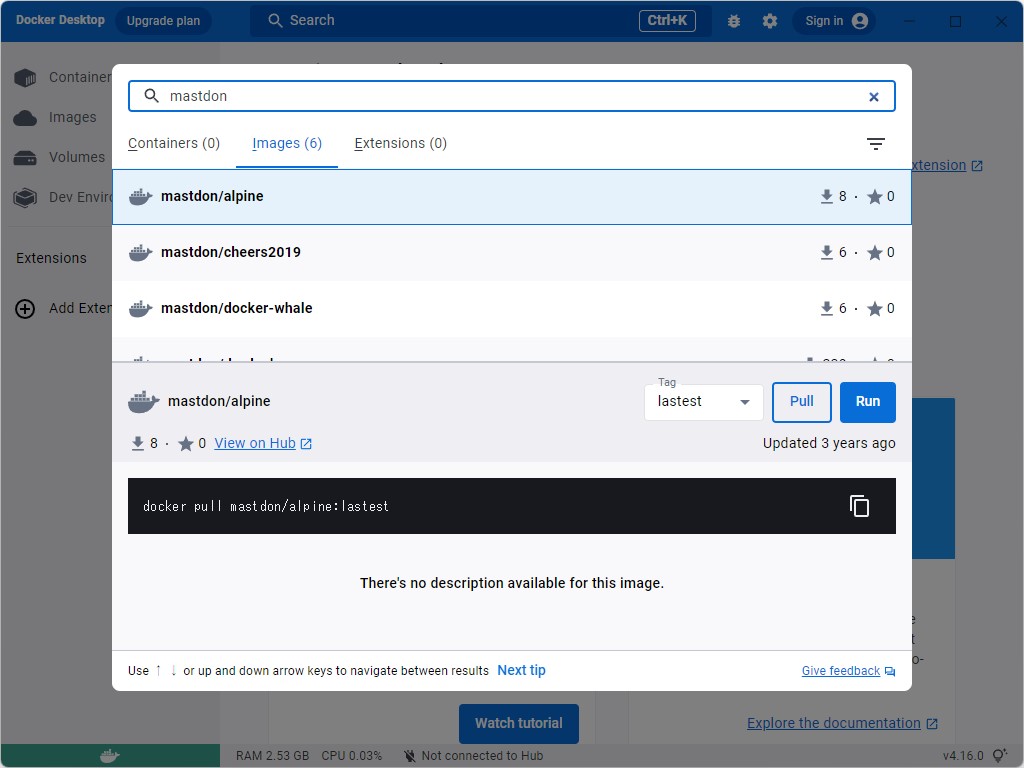1024x768 pixels.
Task: Click the notification icon beside the version
Action: tap(999, 756)
